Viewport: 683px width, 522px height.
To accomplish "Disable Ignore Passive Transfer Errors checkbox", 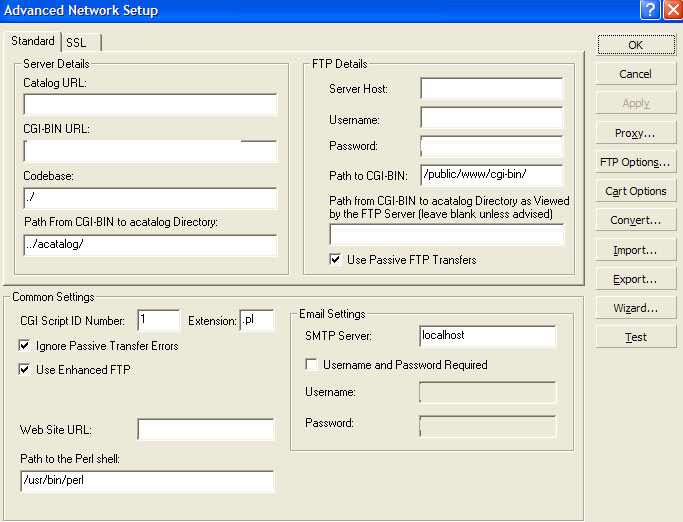I will tap(26, 346).
